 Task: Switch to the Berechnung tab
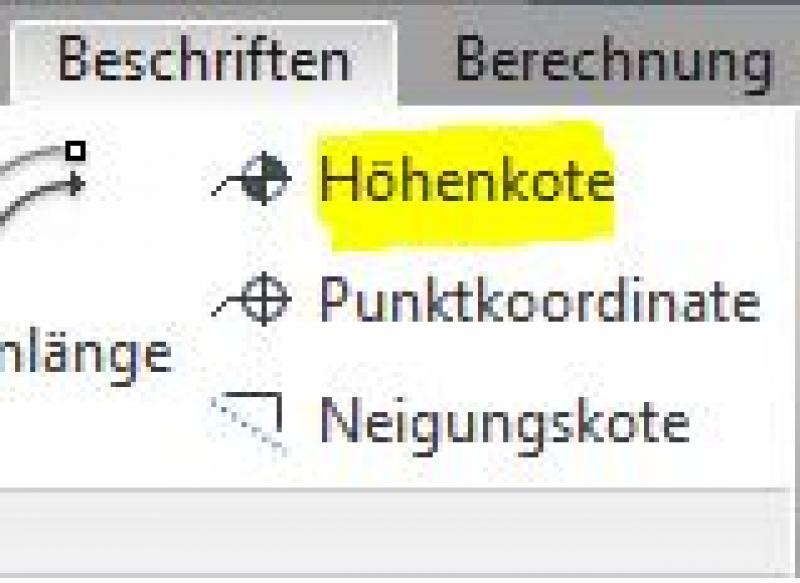(x=612, y=61)
